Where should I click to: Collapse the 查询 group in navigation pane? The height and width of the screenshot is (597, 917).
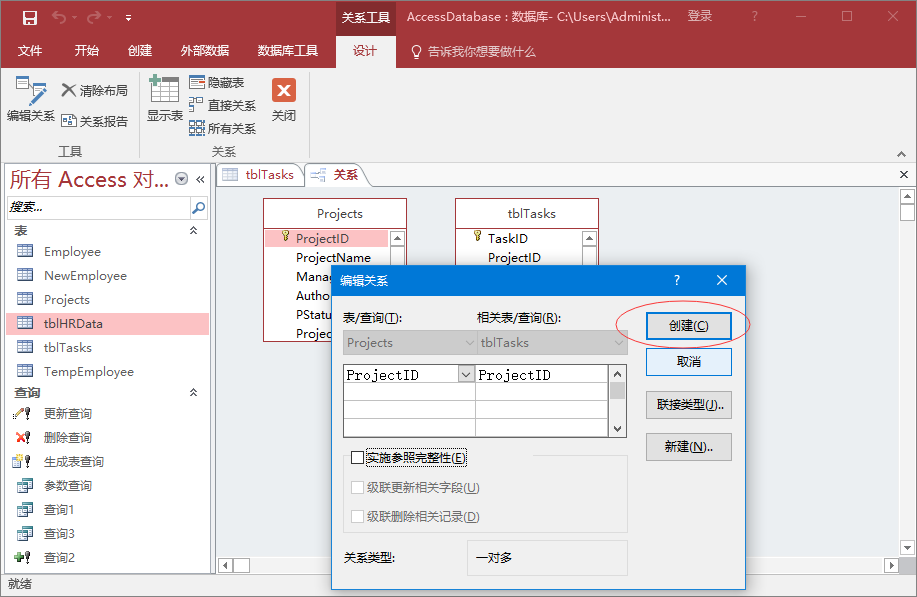click(194, 393)
